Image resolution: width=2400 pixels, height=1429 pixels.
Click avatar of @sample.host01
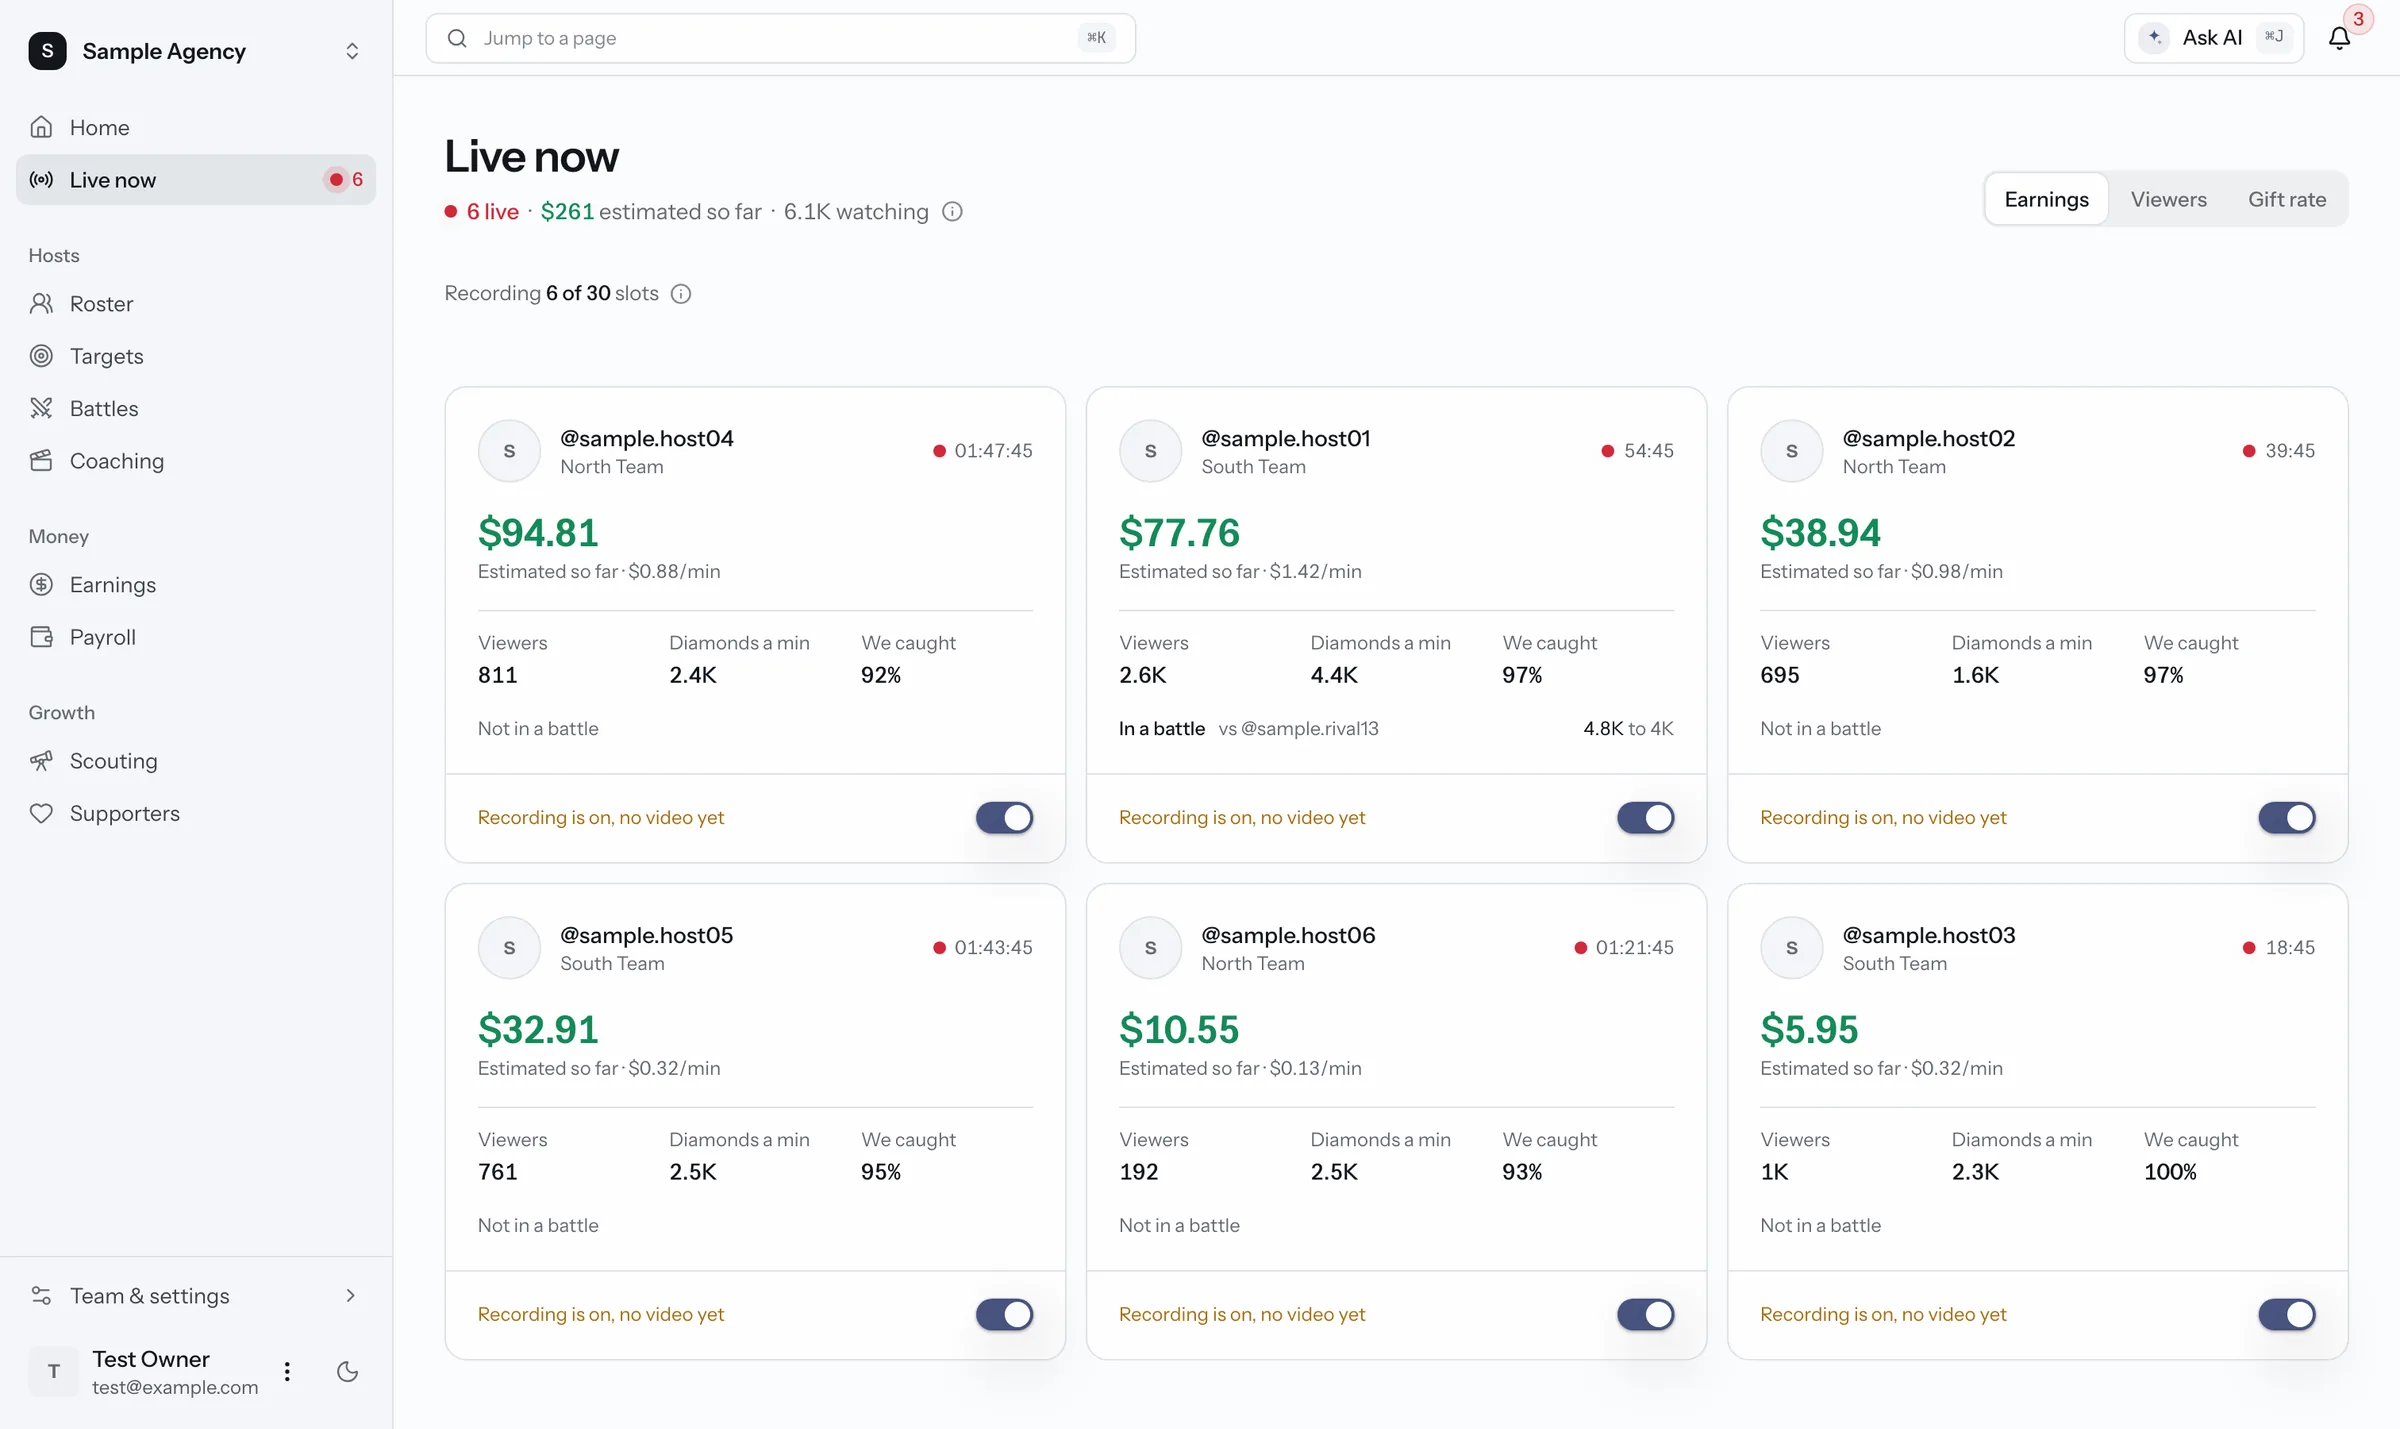[x=1150, y=451]
